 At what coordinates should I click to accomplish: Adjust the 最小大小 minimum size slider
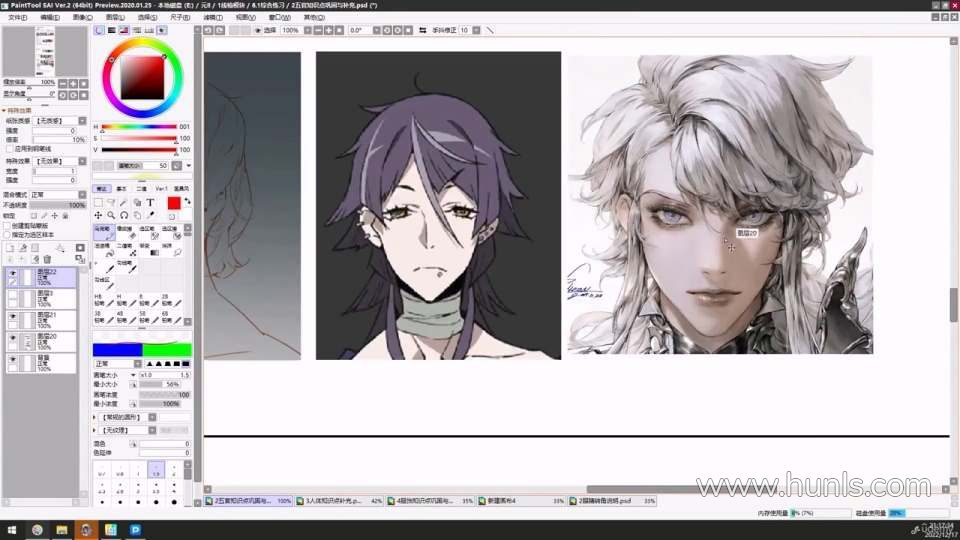click(160, 384)
